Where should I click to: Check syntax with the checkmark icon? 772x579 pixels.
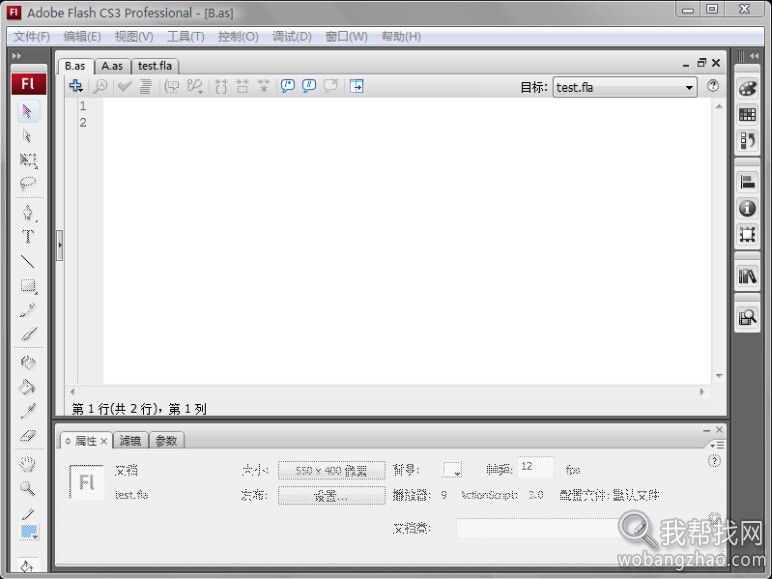[x=124, y=86]
